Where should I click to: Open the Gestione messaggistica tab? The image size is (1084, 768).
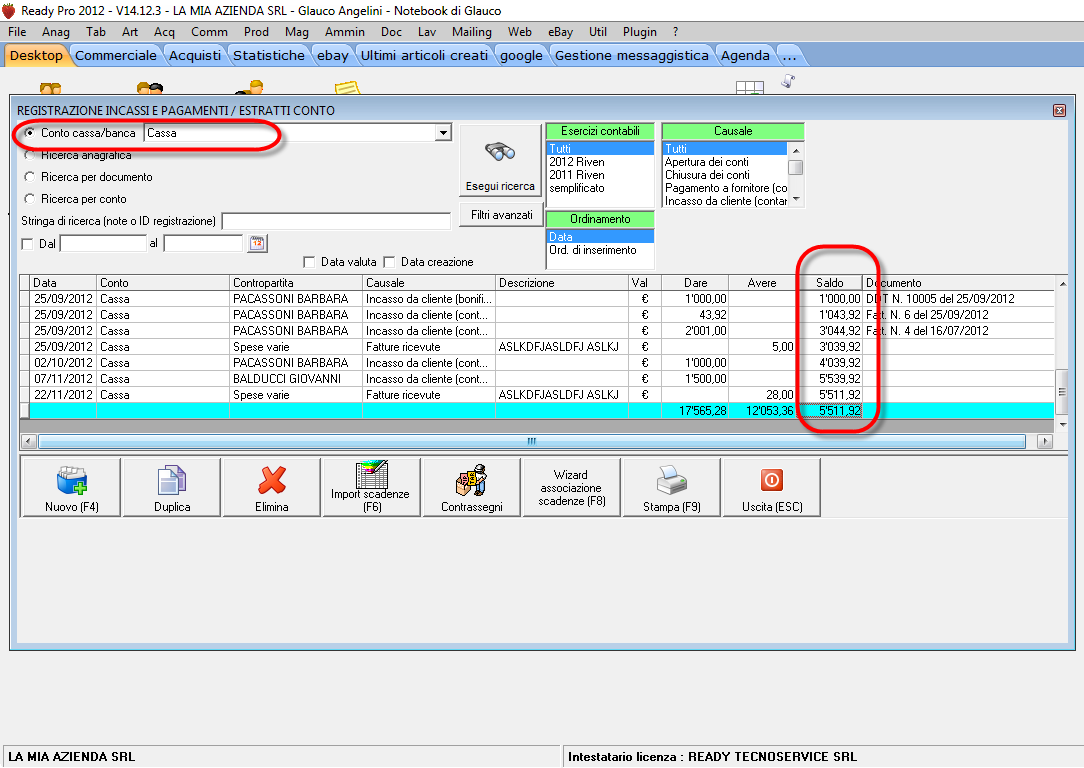click(632, 55)
